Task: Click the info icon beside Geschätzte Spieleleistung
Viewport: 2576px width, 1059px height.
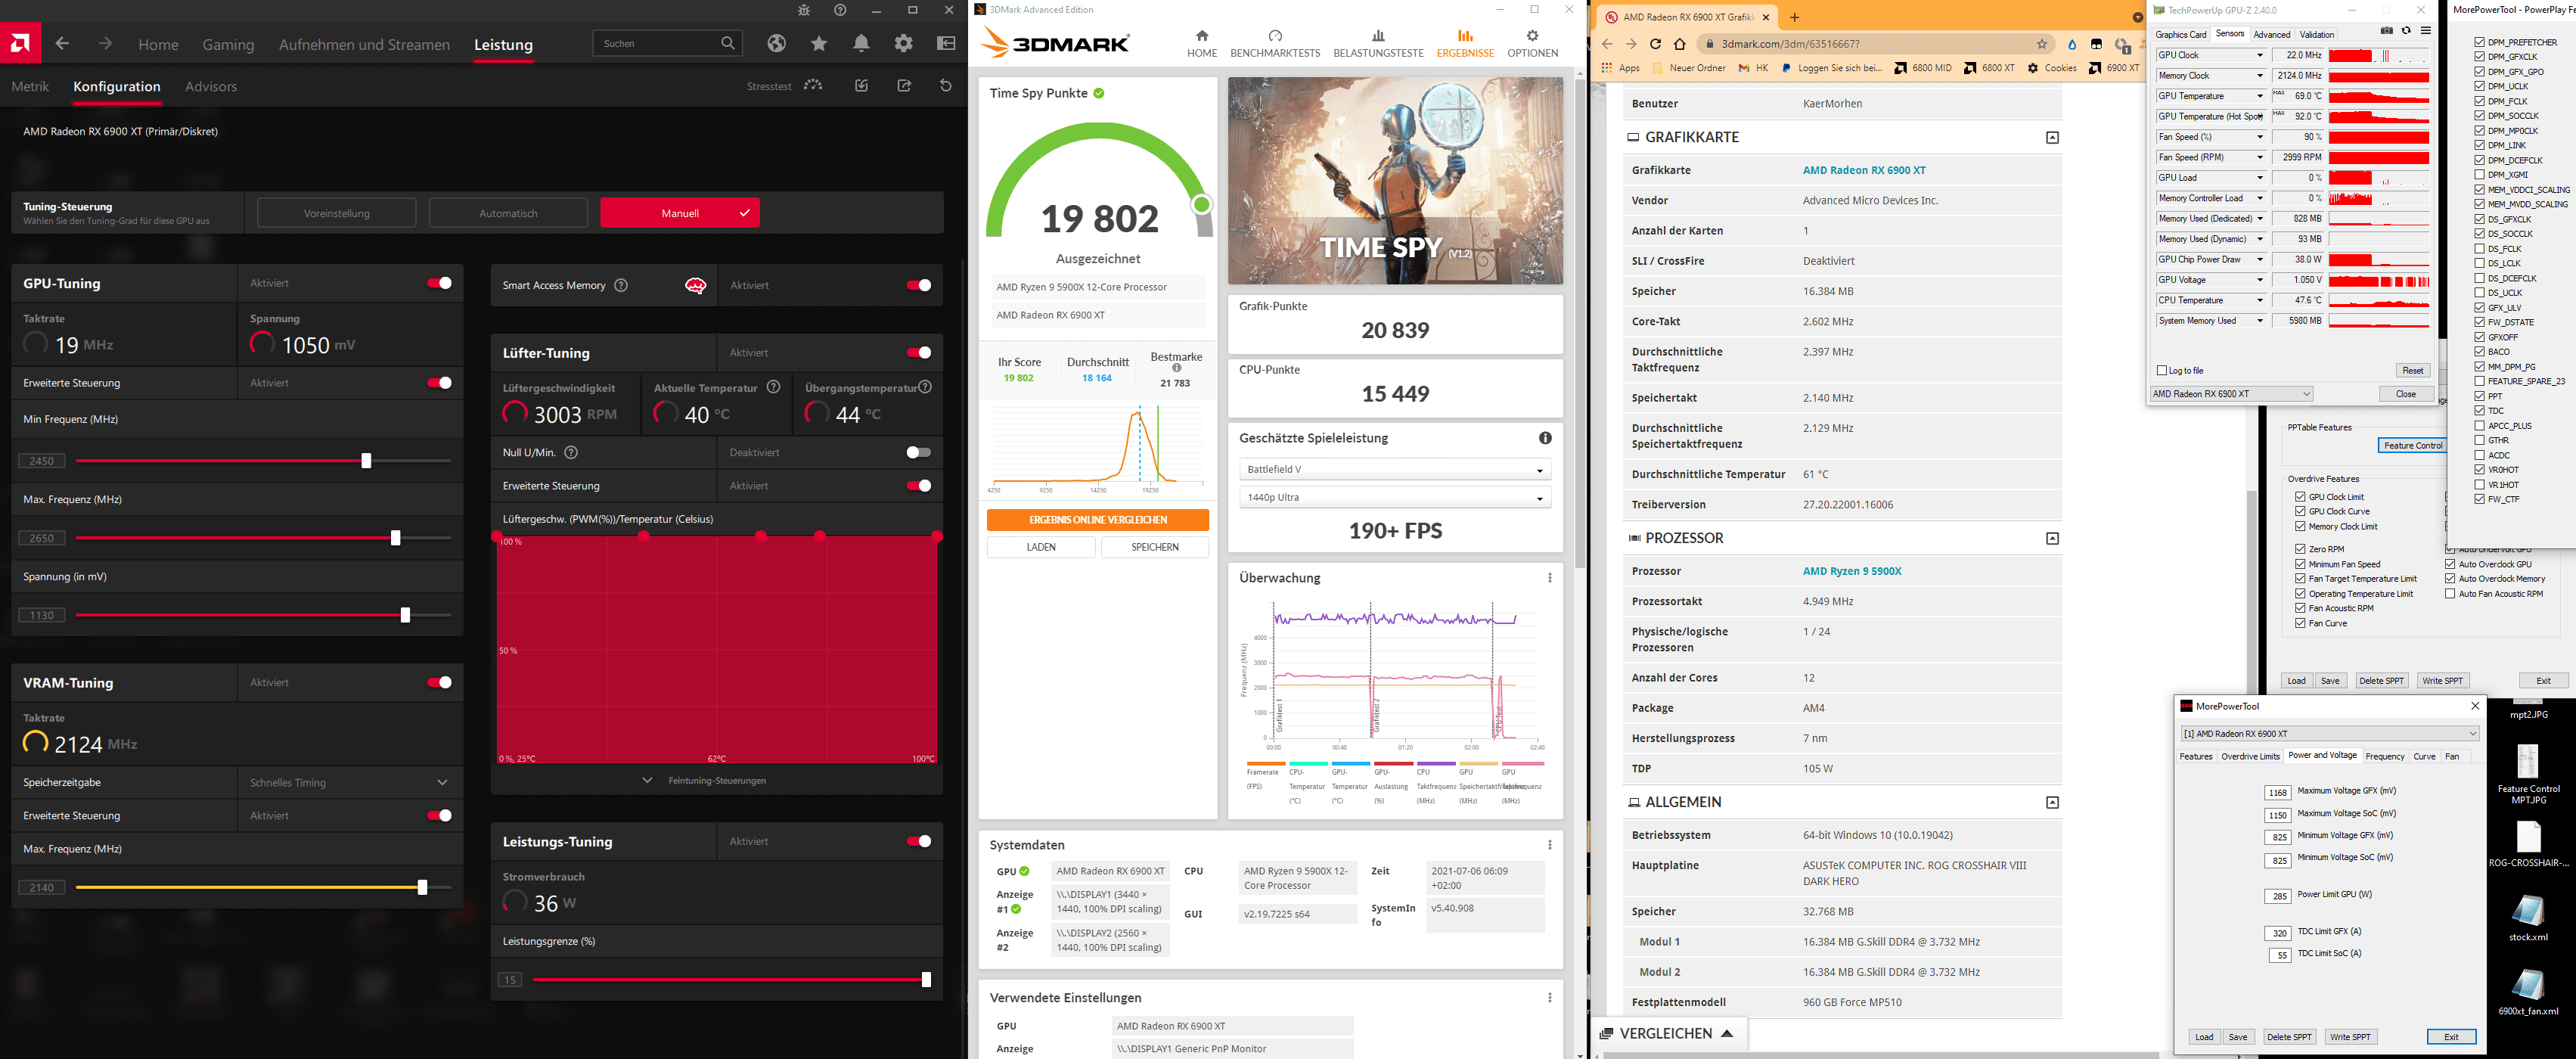Action: 1545,438
